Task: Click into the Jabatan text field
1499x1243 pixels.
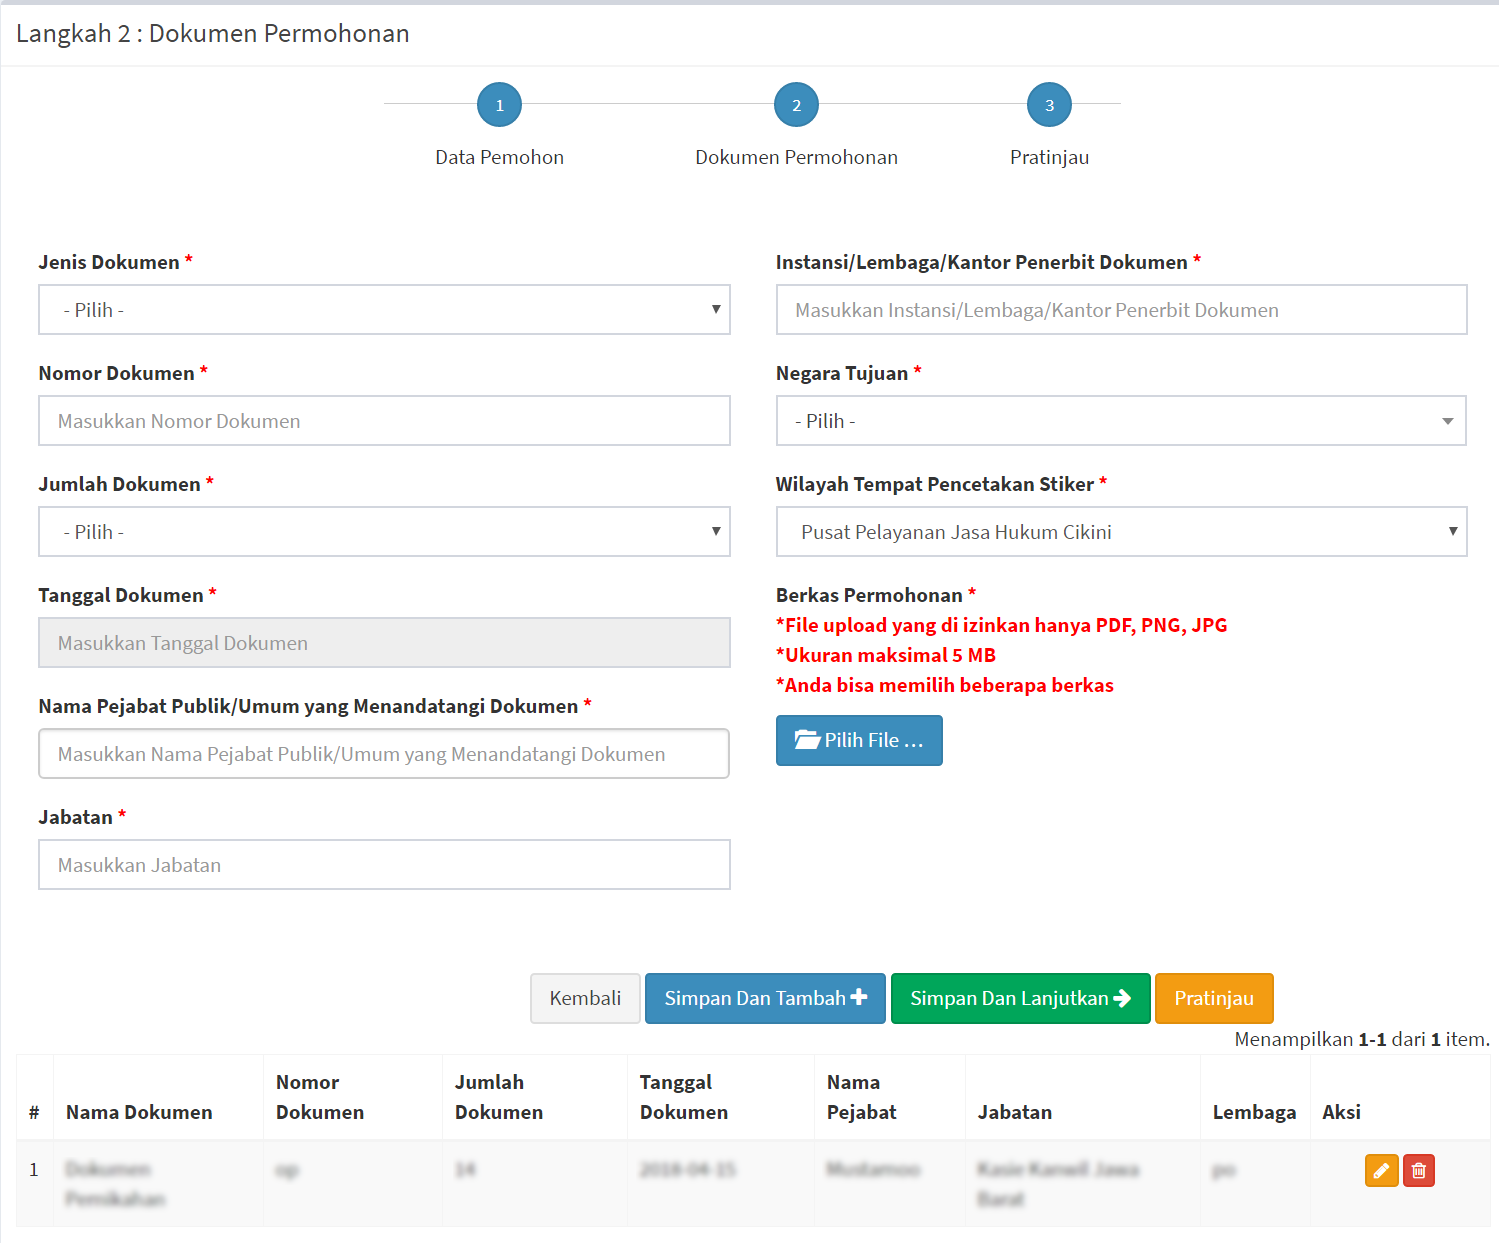Action: [x=384, y=865]
